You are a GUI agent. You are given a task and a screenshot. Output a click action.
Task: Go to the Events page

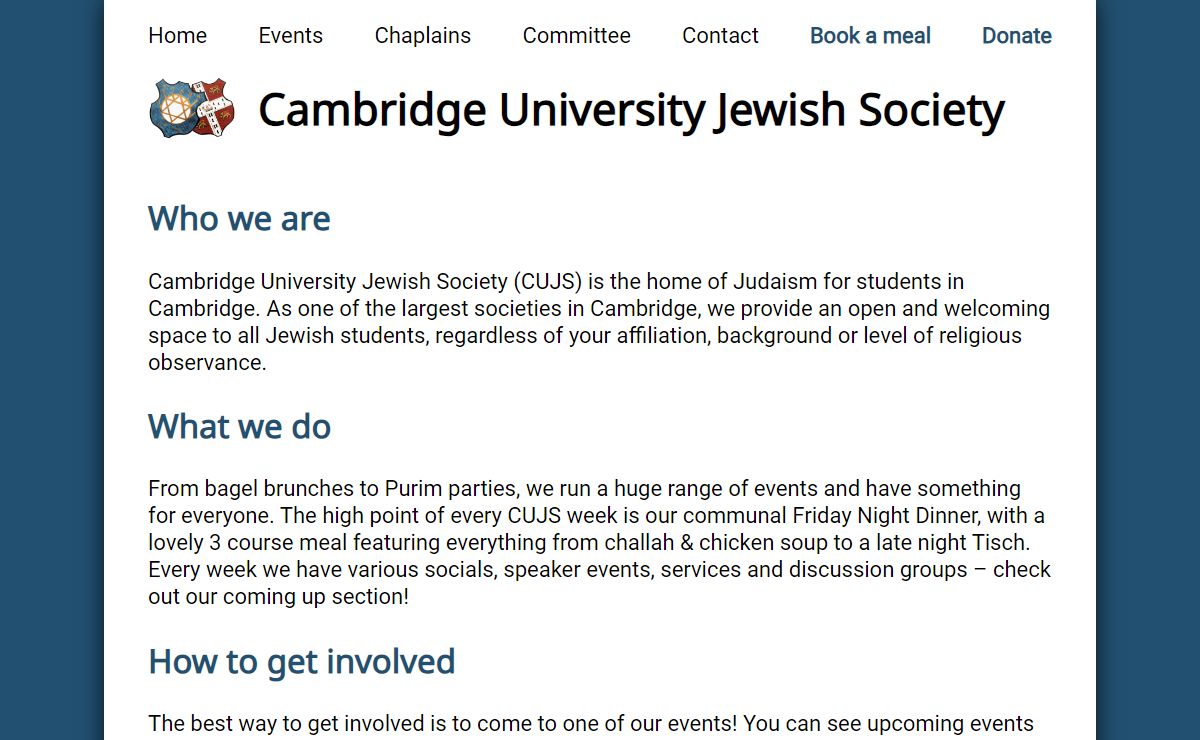(290, 36)
